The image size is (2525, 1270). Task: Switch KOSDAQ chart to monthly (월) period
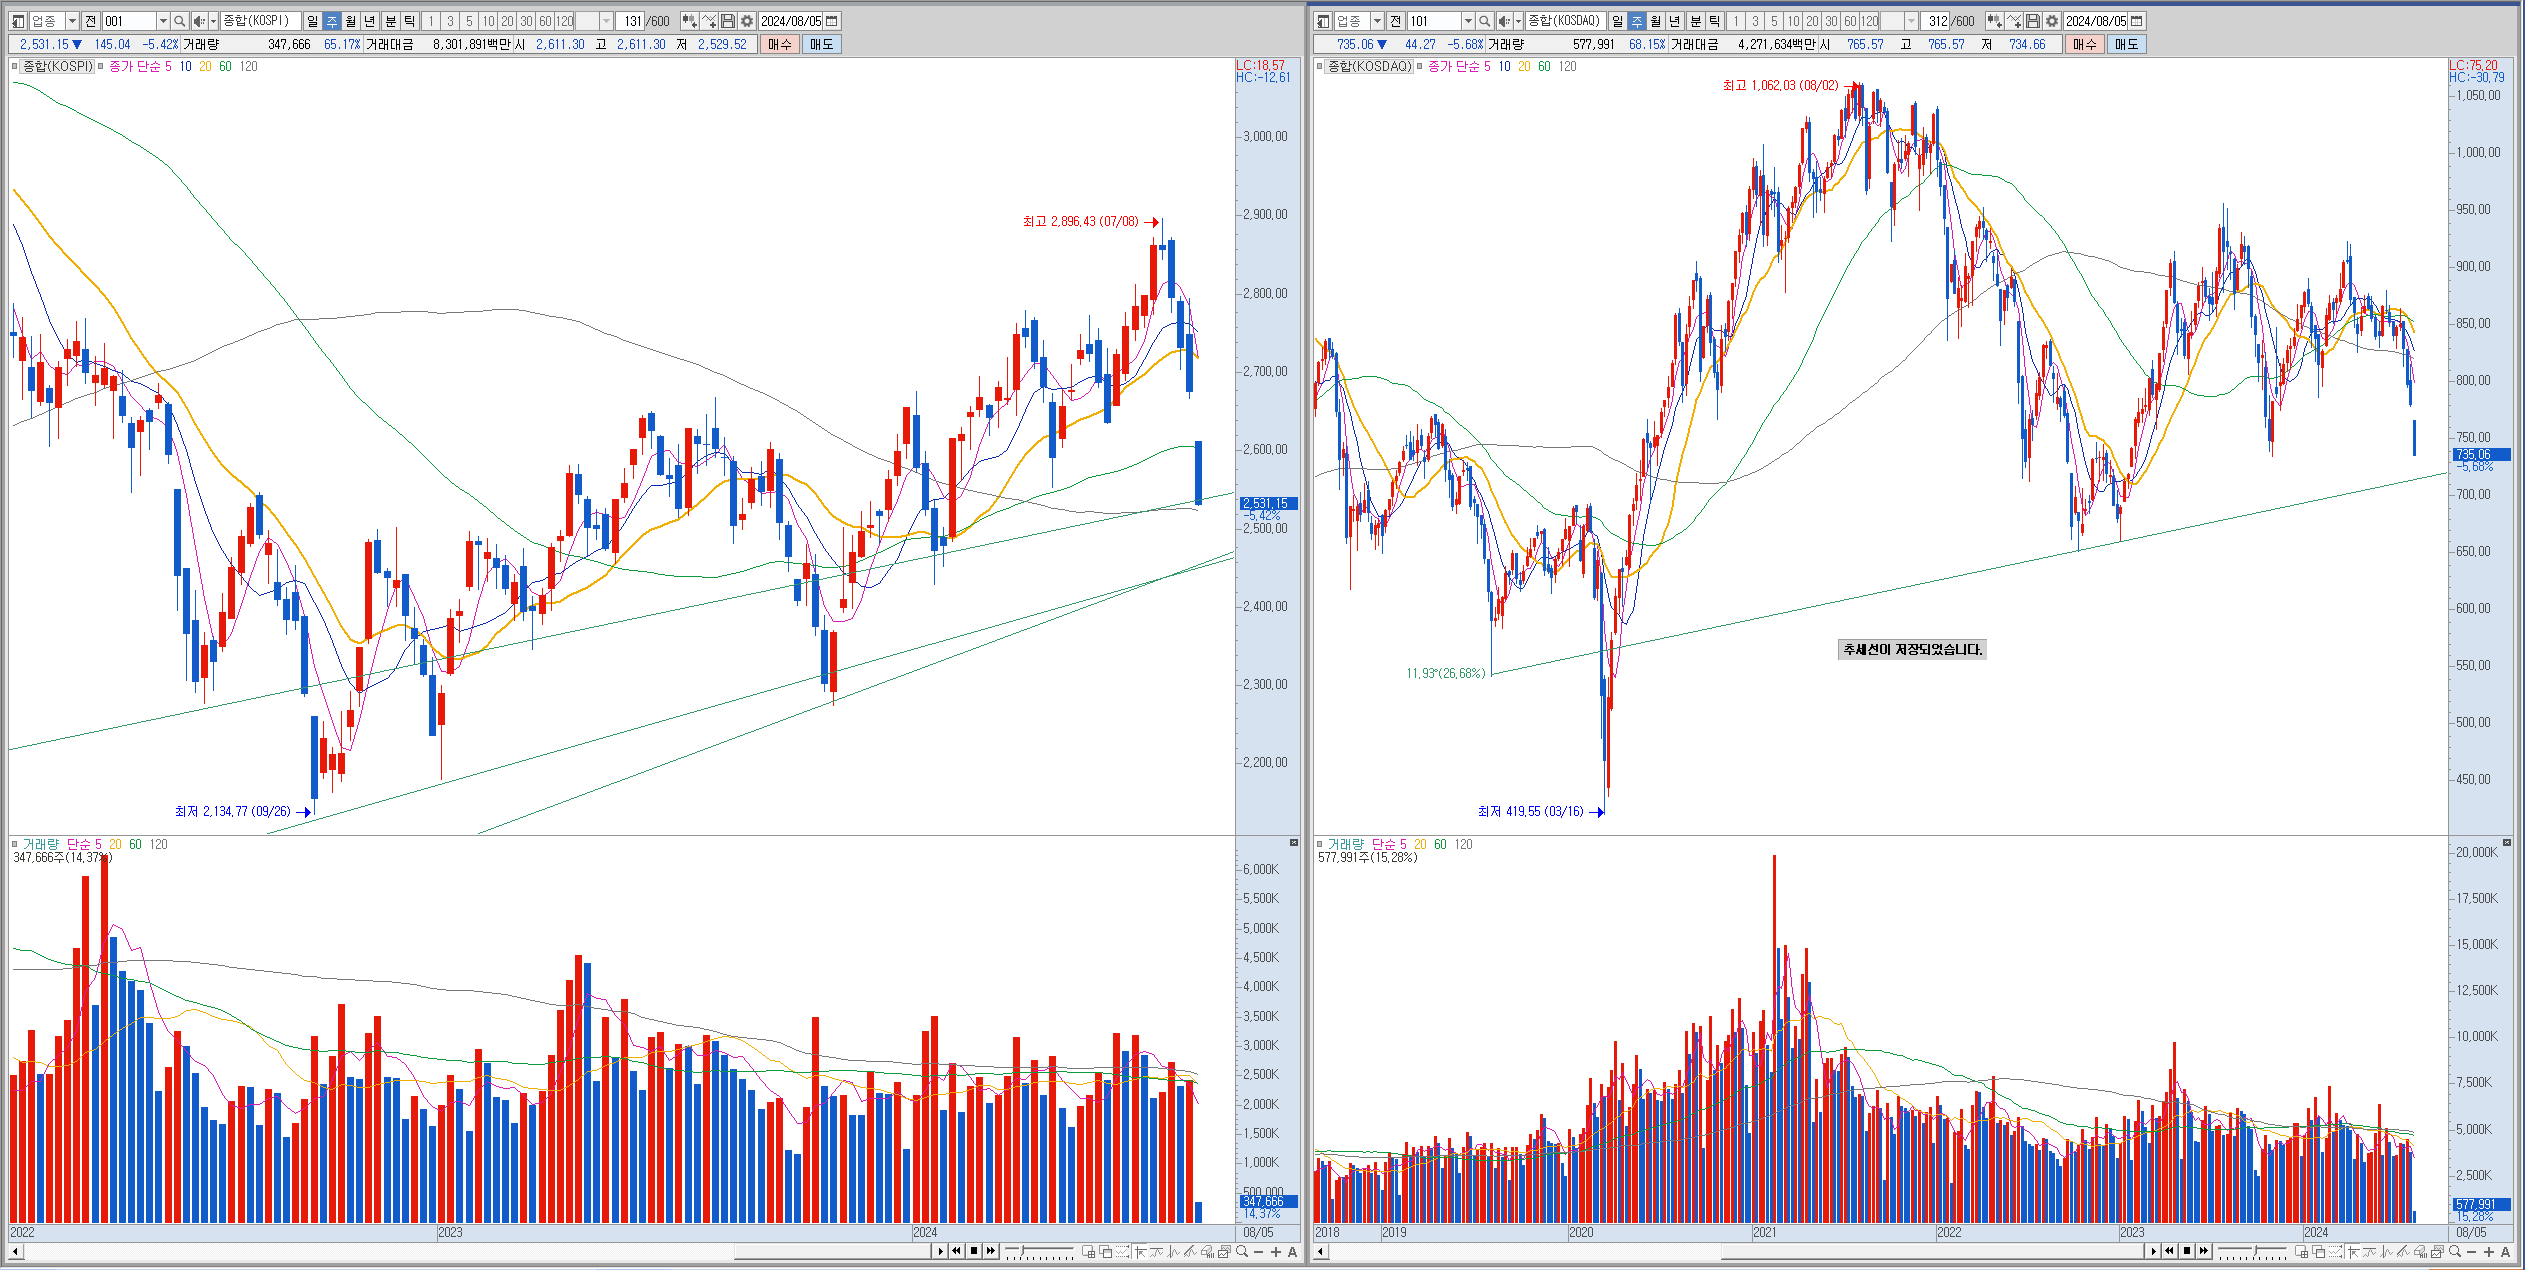(1656, 21)
